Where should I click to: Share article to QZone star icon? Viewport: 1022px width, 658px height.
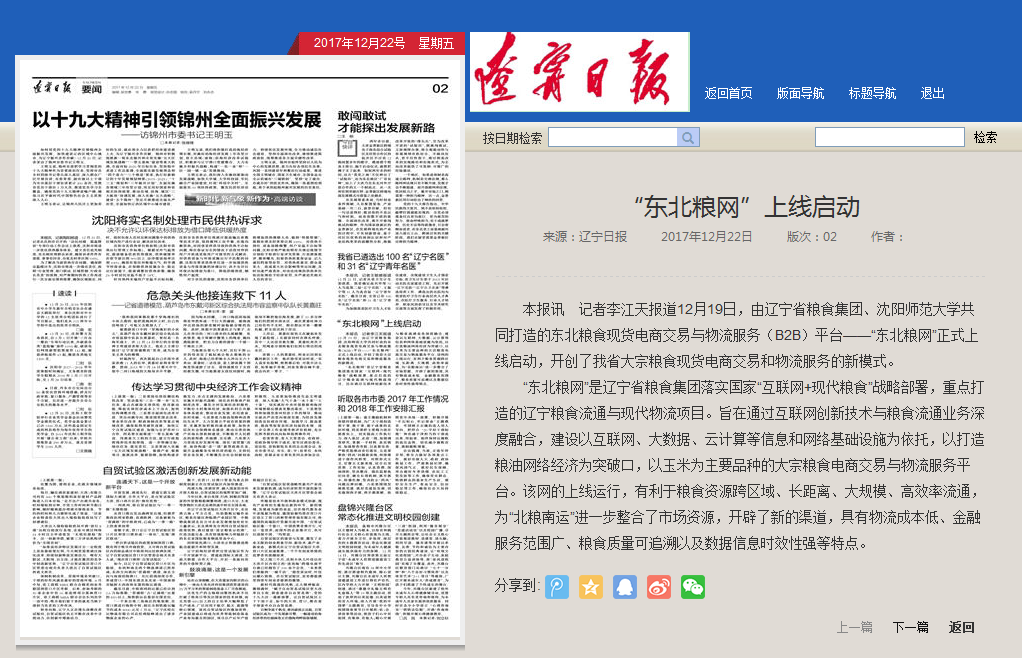591,587
